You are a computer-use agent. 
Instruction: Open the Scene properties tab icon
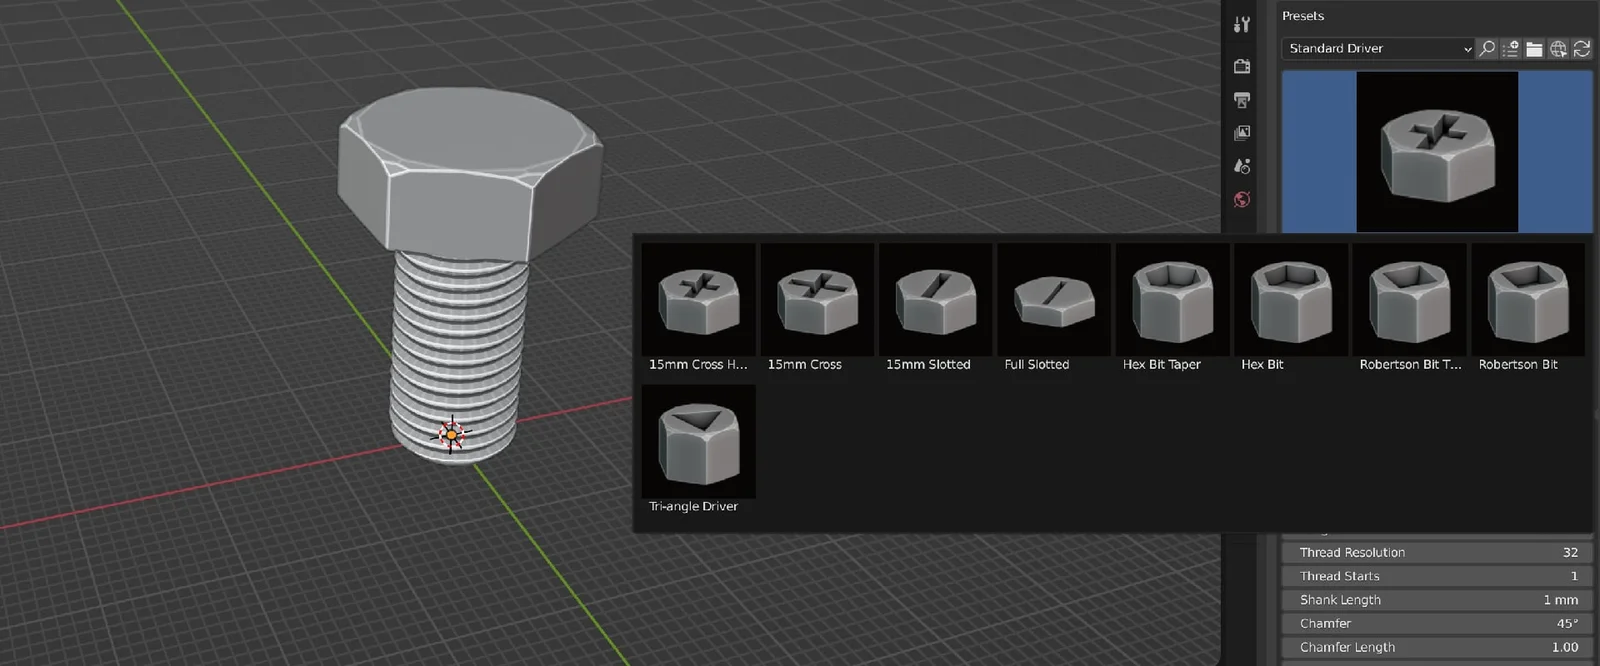tap(1241, 166)
